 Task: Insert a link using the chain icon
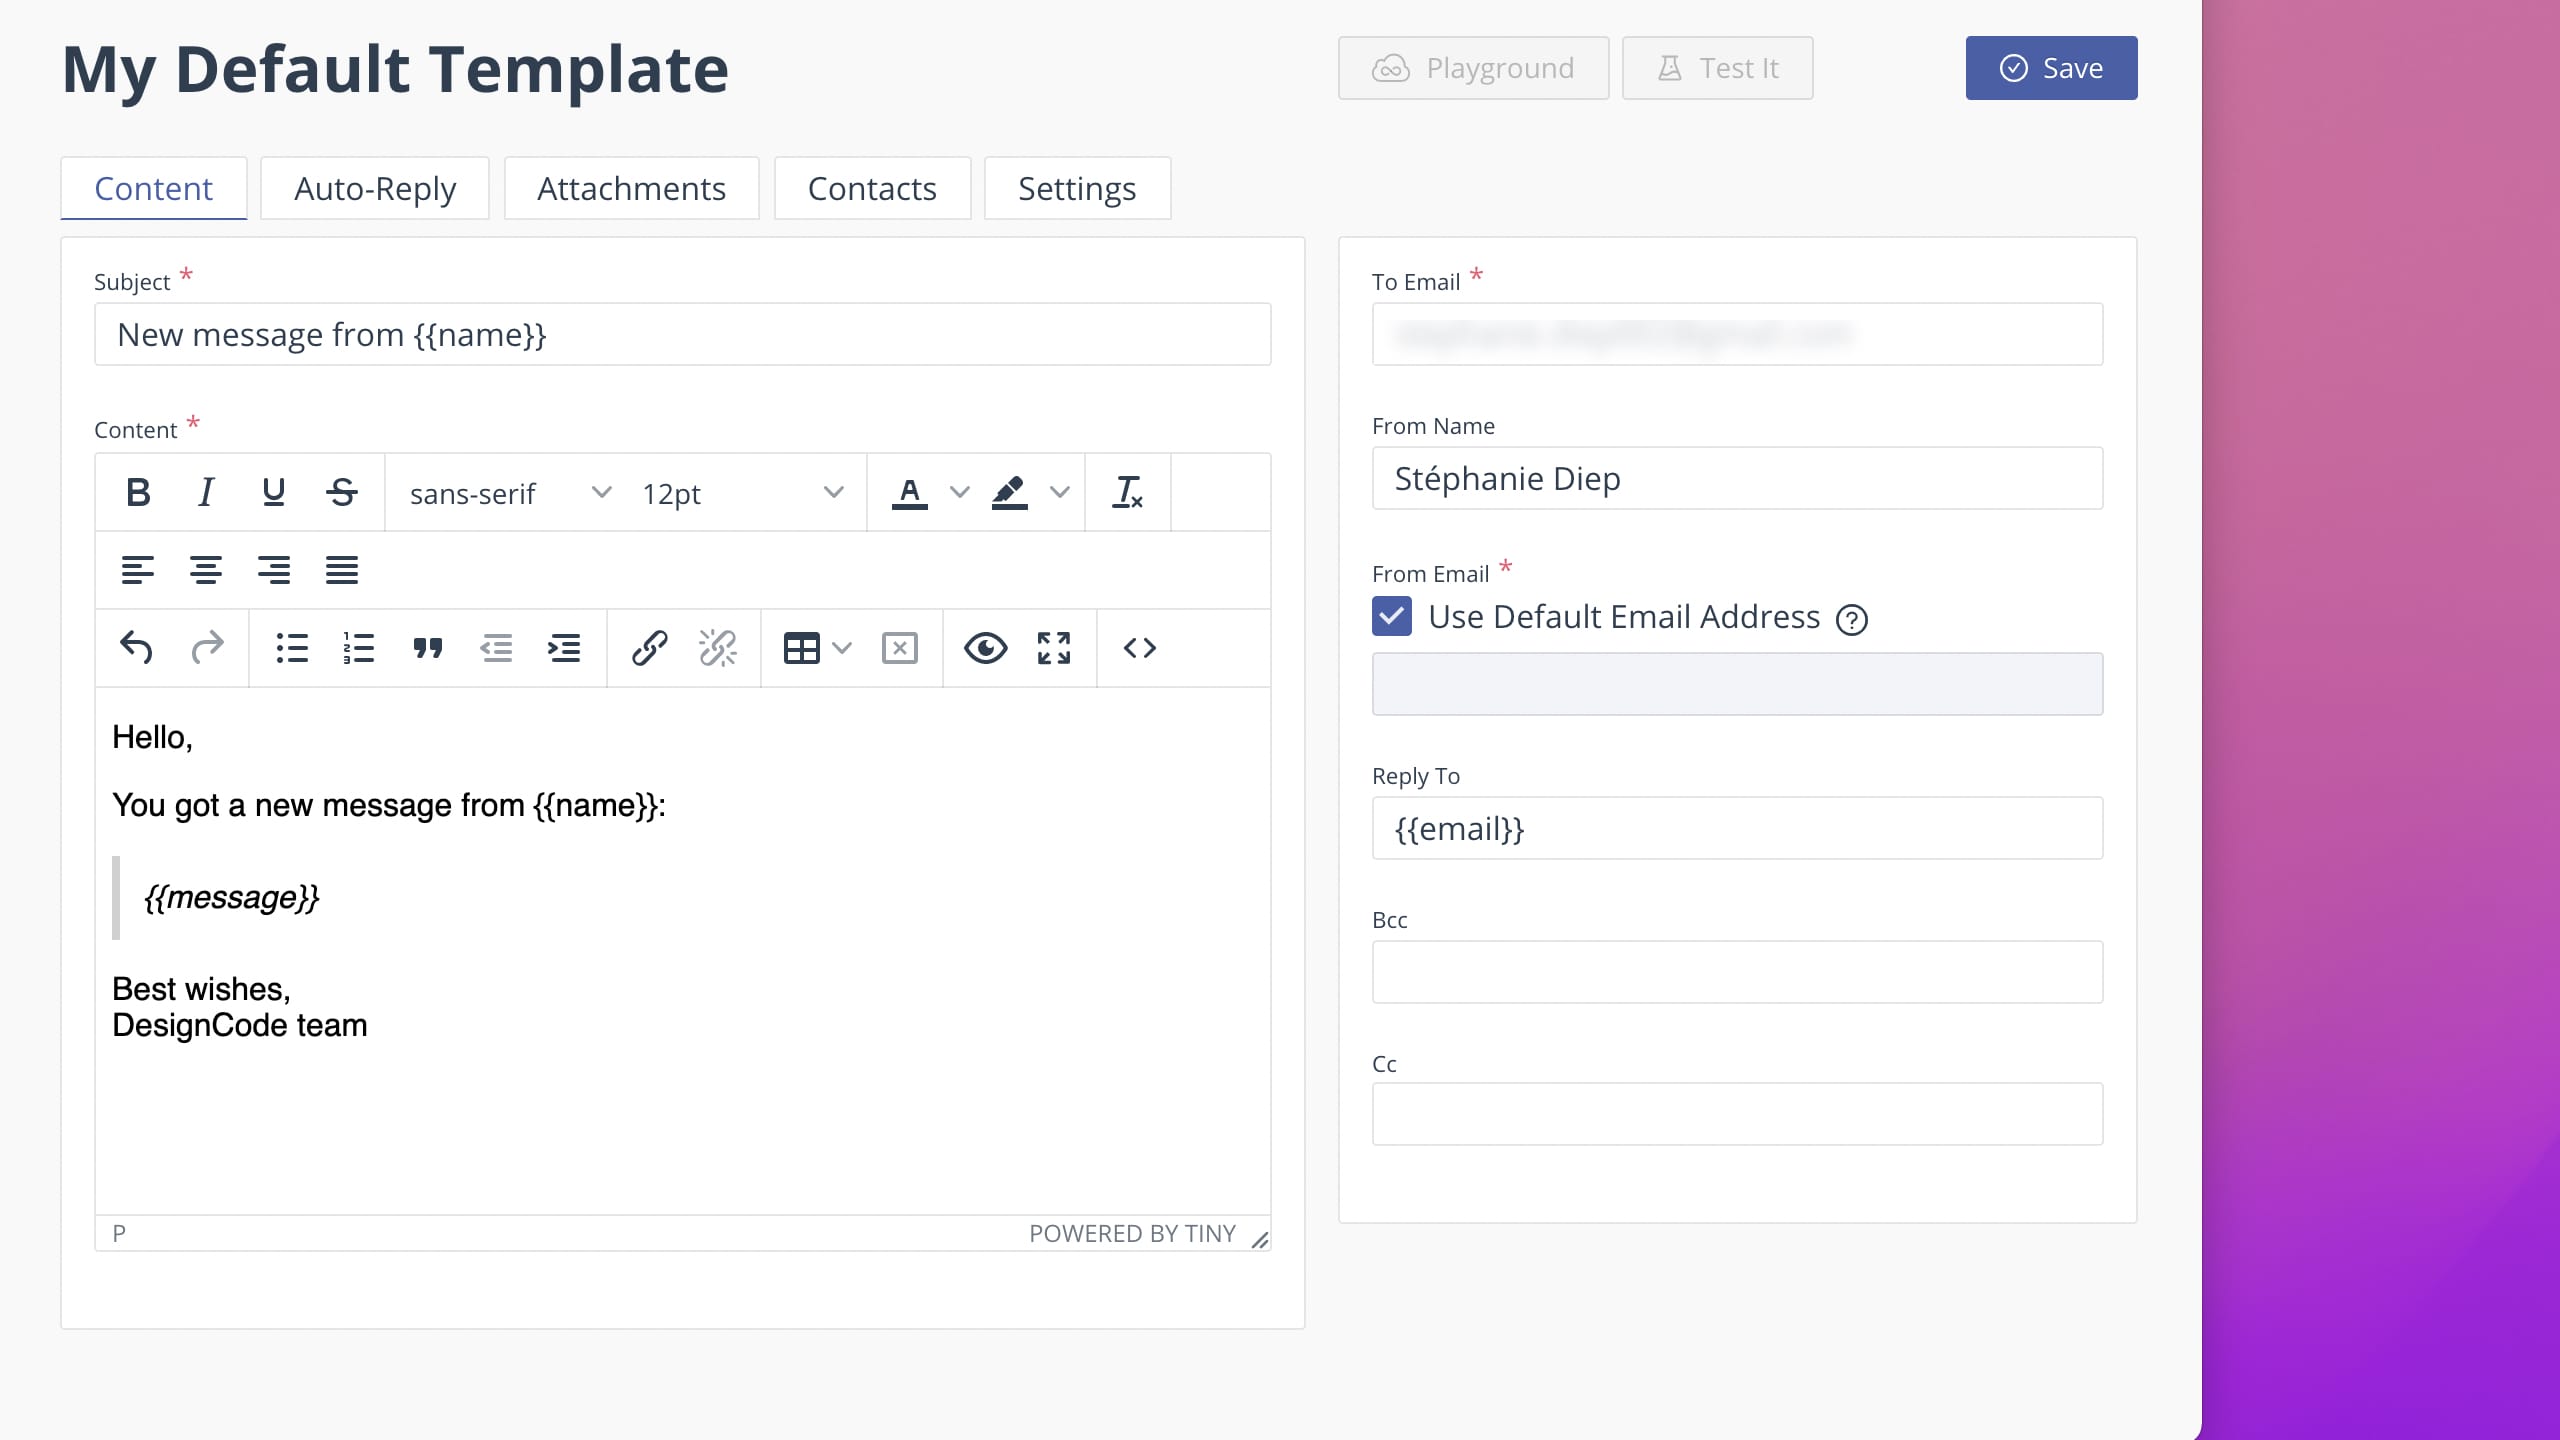tap(649, 648)
